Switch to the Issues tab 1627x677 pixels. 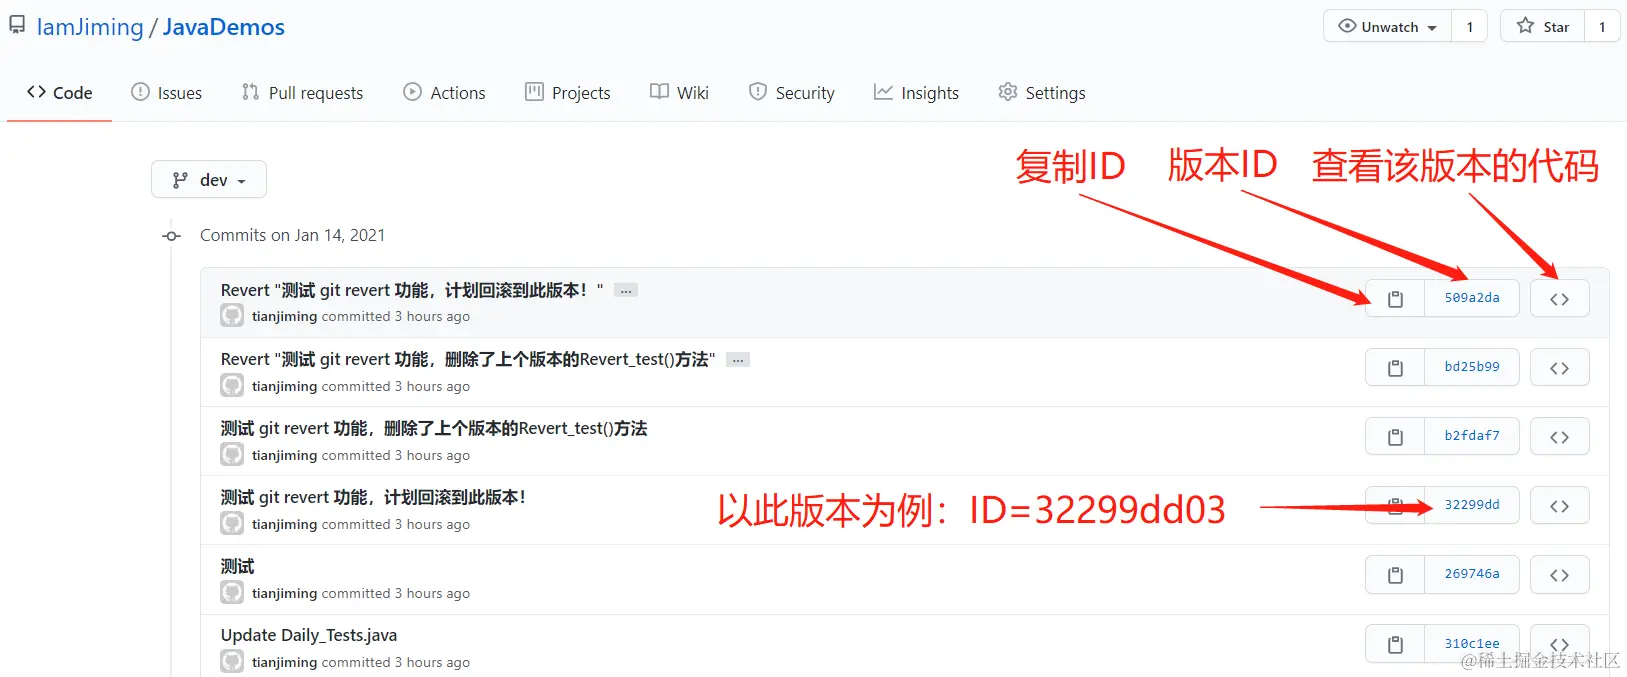(x=167, y=92)
